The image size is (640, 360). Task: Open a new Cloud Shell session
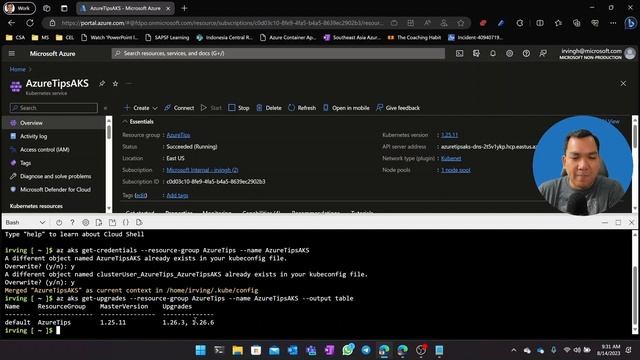pos(112,222)
